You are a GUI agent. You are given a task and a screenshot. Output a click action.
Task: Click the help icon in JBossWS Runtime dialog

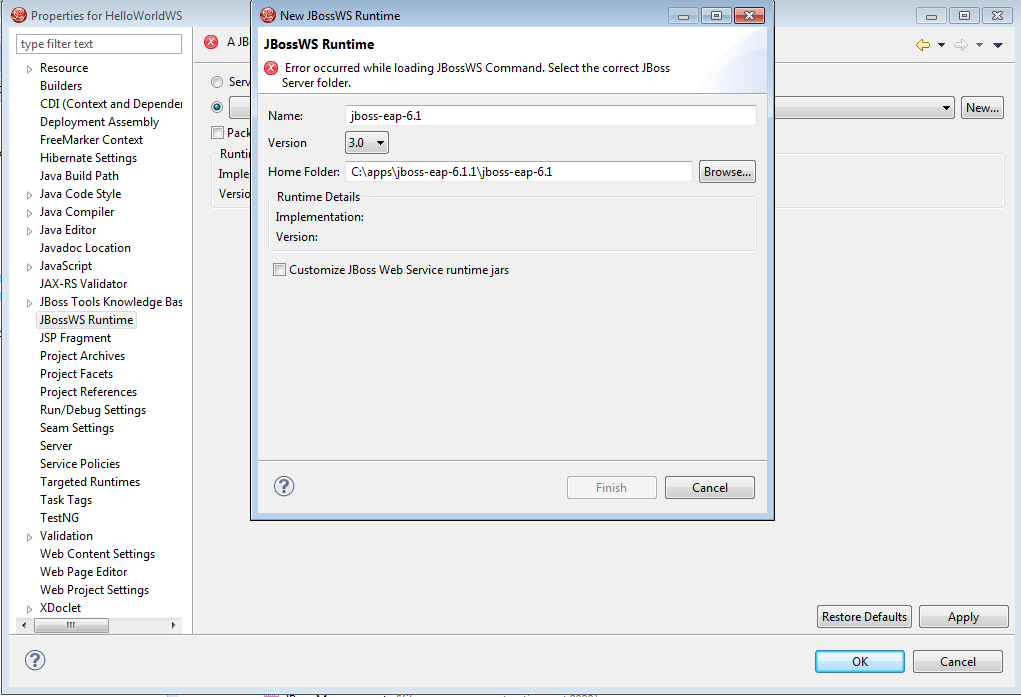[x=284, y=487]
